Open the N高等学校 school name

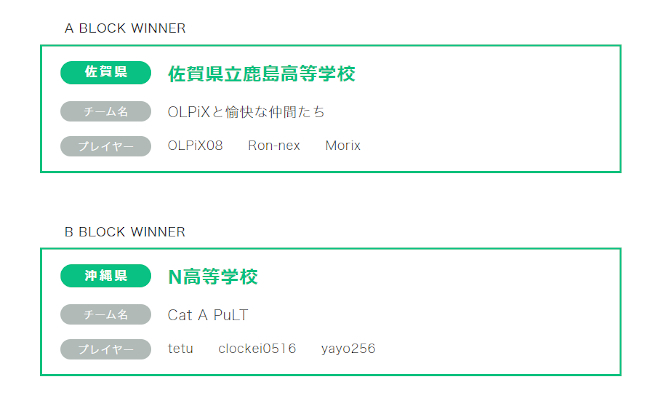point(213,277)
